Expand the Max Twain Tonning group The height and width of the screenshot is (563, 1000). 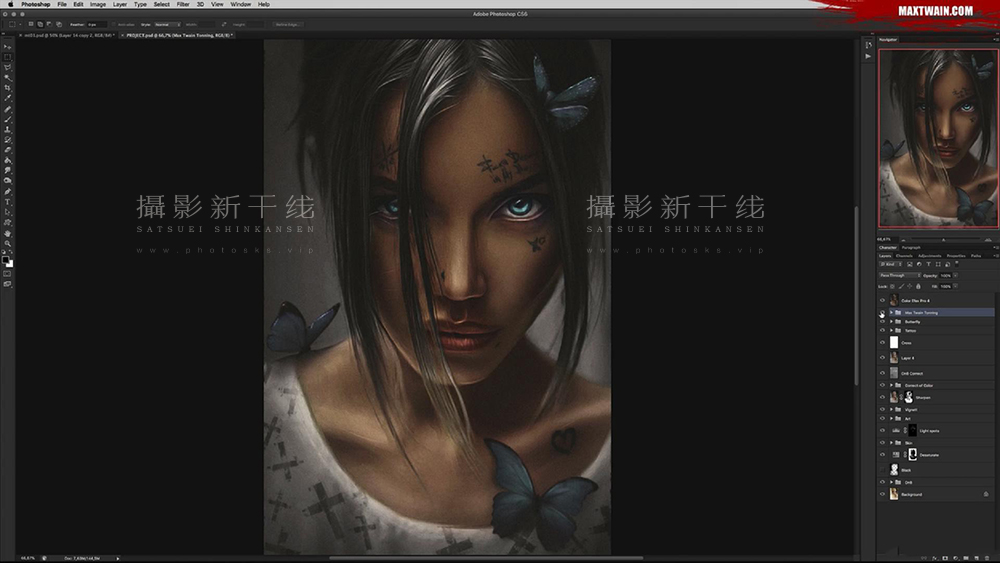click(x=892, y=312)
